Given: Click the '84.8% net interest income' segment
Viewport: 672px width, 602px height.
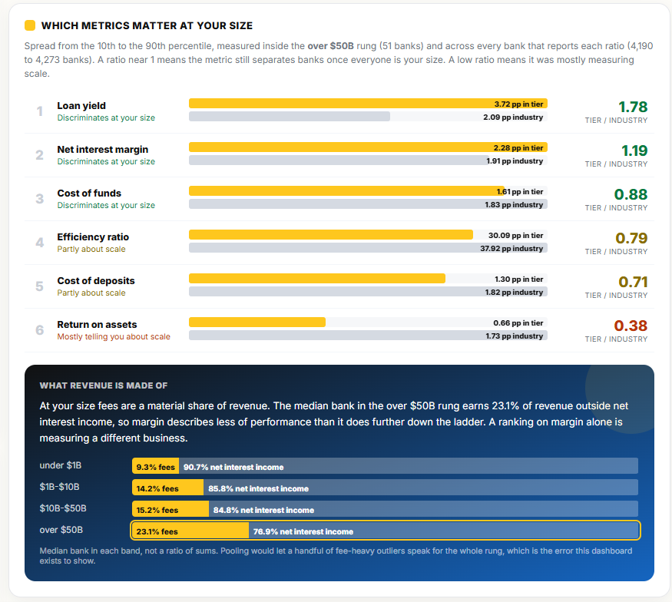Looking at the screenshot, I should click(423, 509).
